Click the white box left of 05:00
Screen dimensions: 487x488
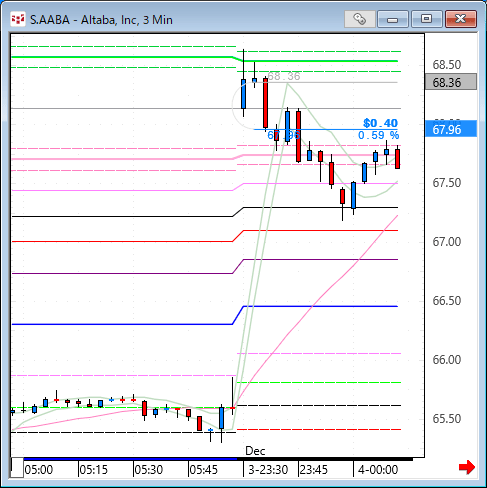pyautogui.click(x=17, y=468)
